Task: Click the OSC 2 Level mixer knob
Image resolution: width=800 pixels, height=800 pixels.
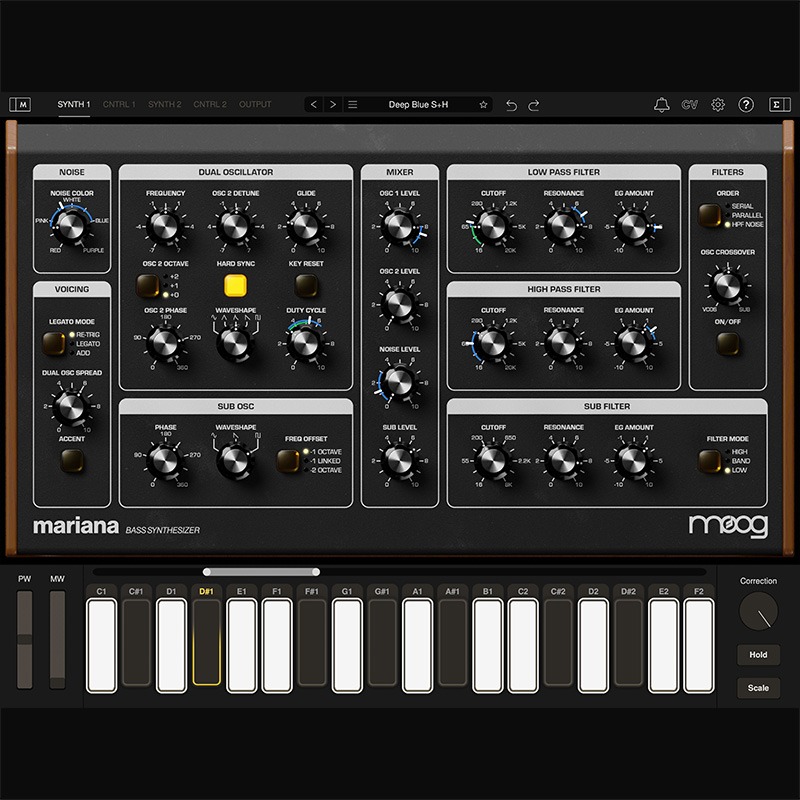Action: click(x=399, y=304)
